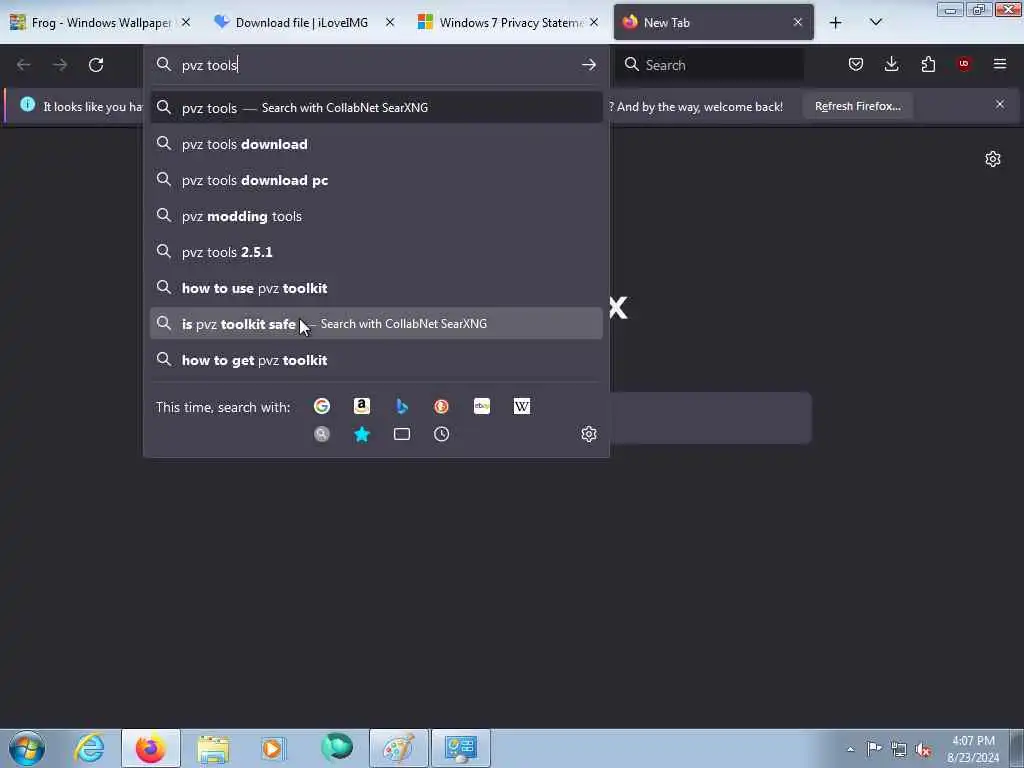Screen dimensions: 1024x768
Task: Open the clock showing 4:07 PM
Action: pos(973,749)
